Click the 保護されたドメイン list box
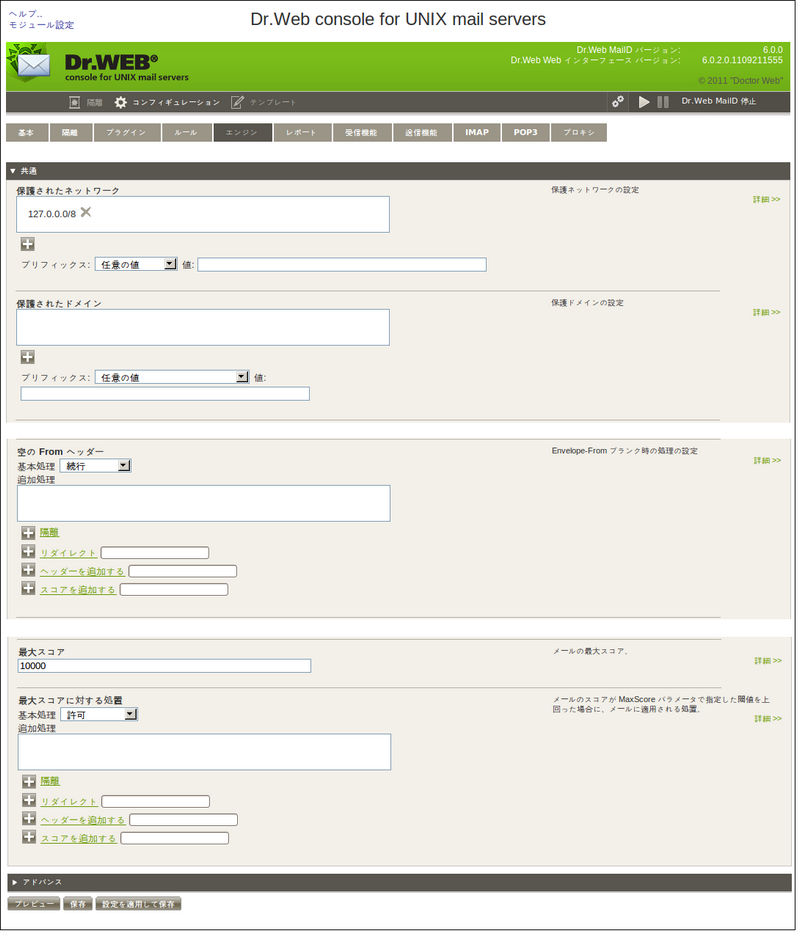The height and width of the screenshot is (934, 800). click(x=203, y=327)
